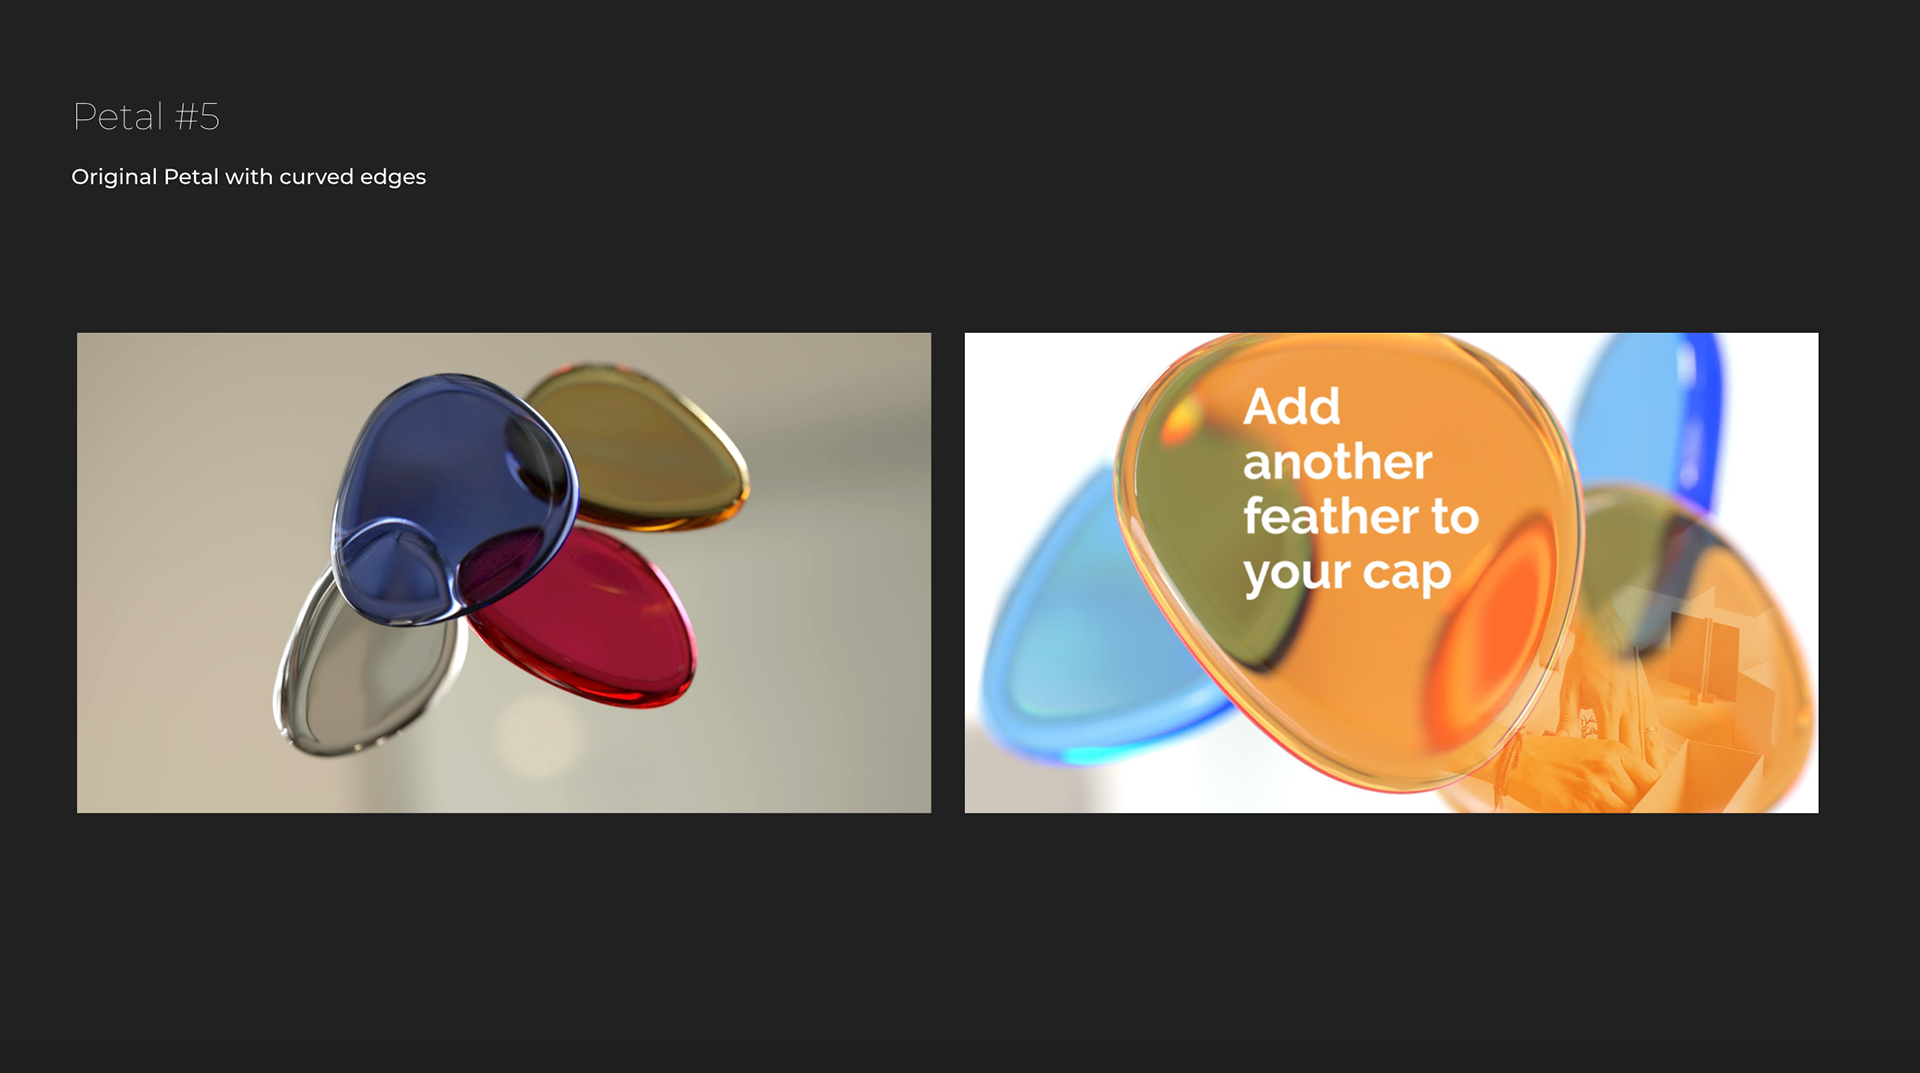Click the word "feather" in the headline
The image size is (1920, 1073).
click(x=1330, y=516)
